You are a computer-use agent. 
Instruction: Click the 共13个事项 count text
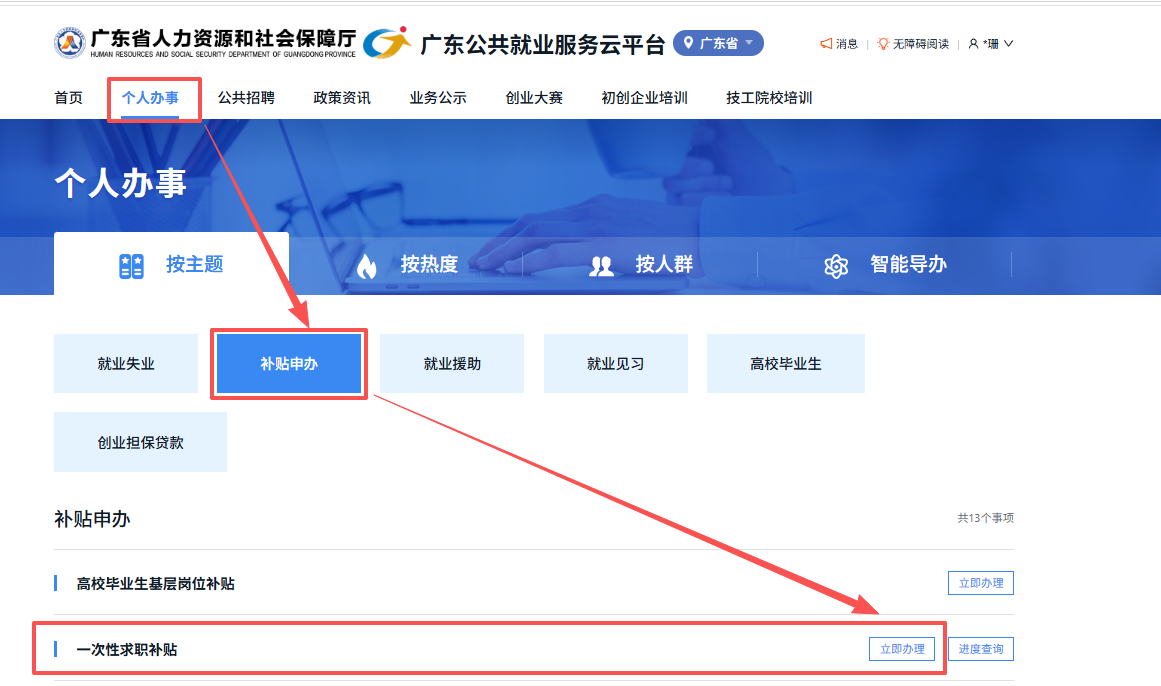pyautogui.click(x=986, y=518)
